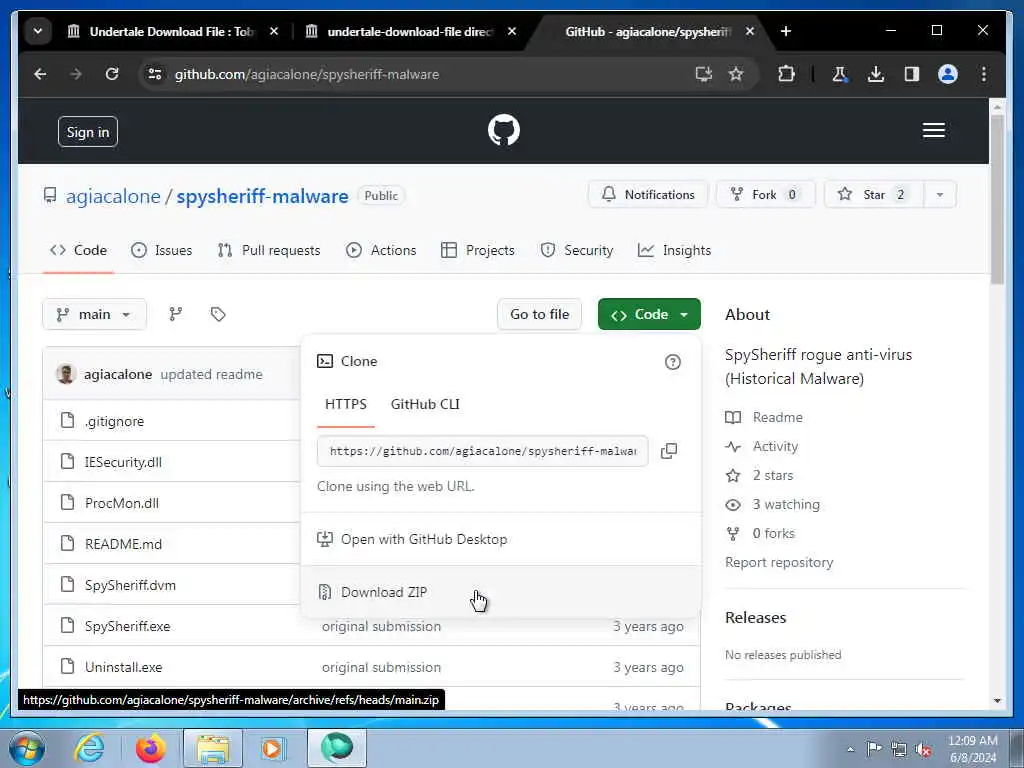Open new browser tab with plus

pos(786,31)
